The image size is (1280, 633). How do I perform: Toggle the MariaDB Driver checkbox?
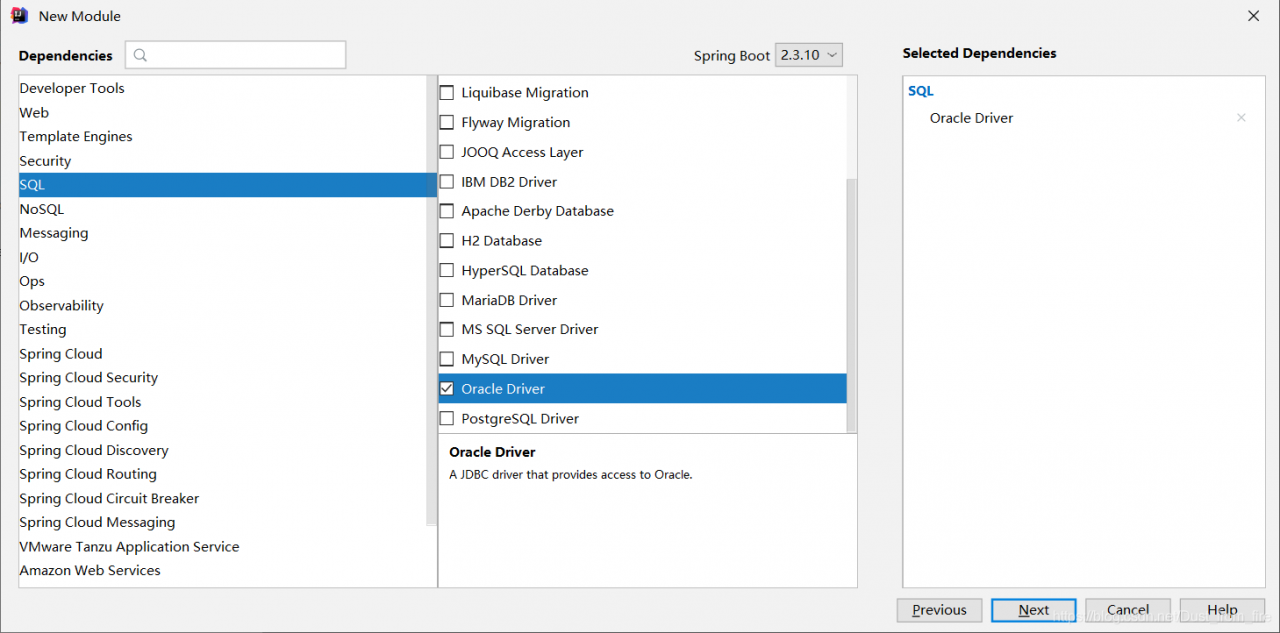tap(447, 300)
